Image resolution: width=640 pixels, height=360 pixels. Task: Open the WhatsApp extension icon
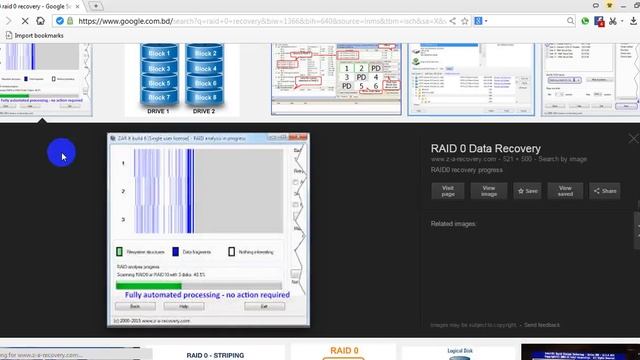click(x=585, y=21)
